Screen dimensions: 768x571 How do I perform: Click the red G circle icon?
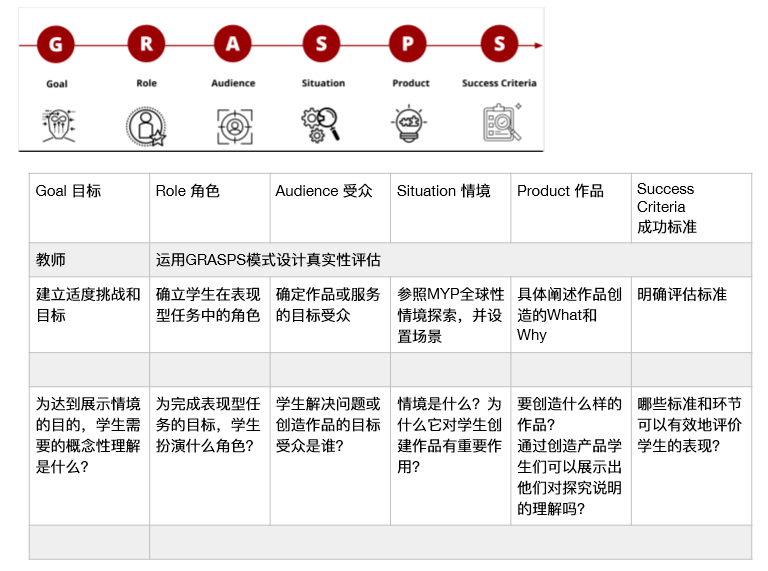56,45
